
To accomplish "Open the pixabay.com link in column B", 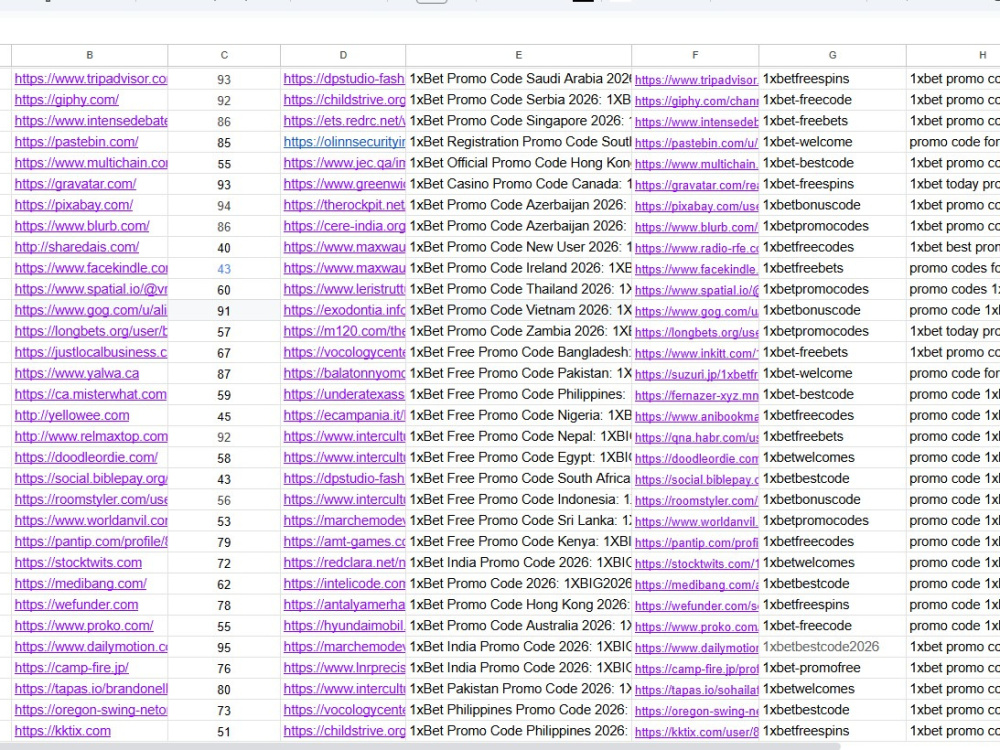I will [73, 205].
